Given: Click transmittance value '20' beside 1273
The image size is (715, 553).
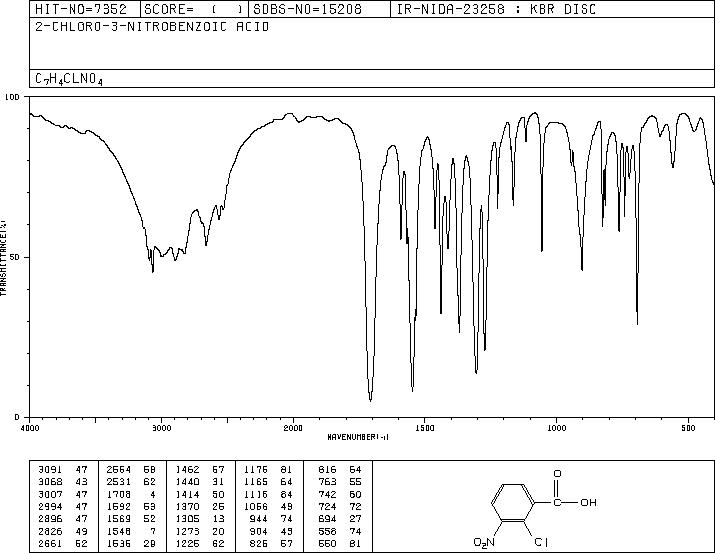Looking at the screenshot, I should (x=218, y=531).
